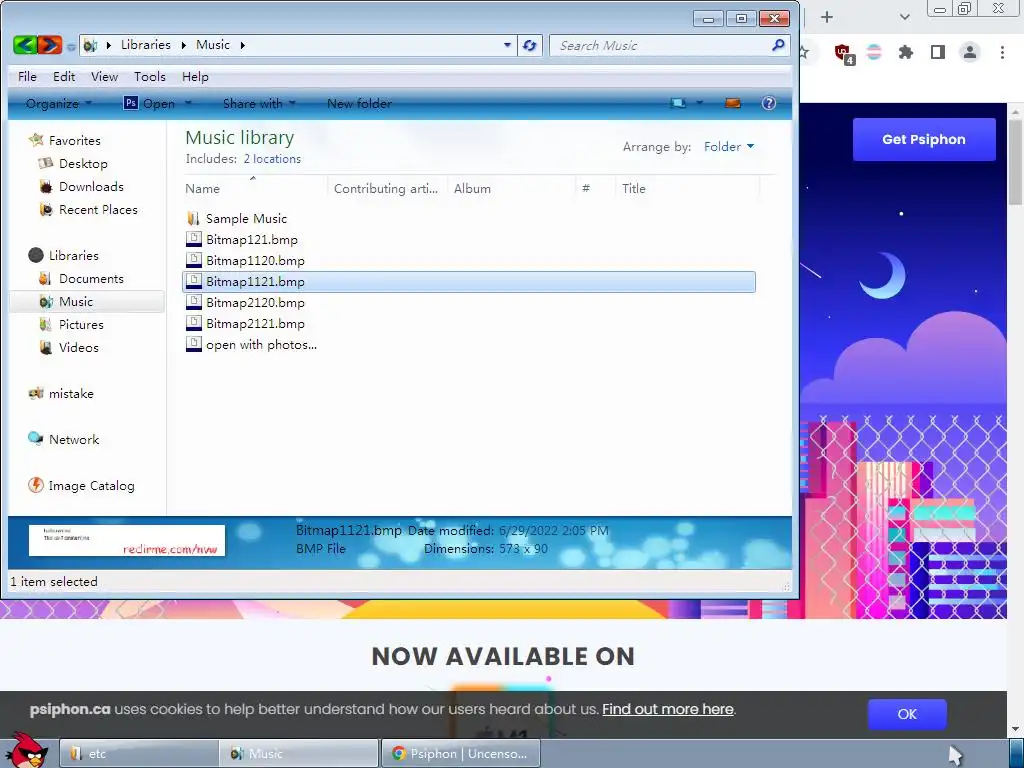
Task: Click New folder in the command bar
Action: point(359,103)
